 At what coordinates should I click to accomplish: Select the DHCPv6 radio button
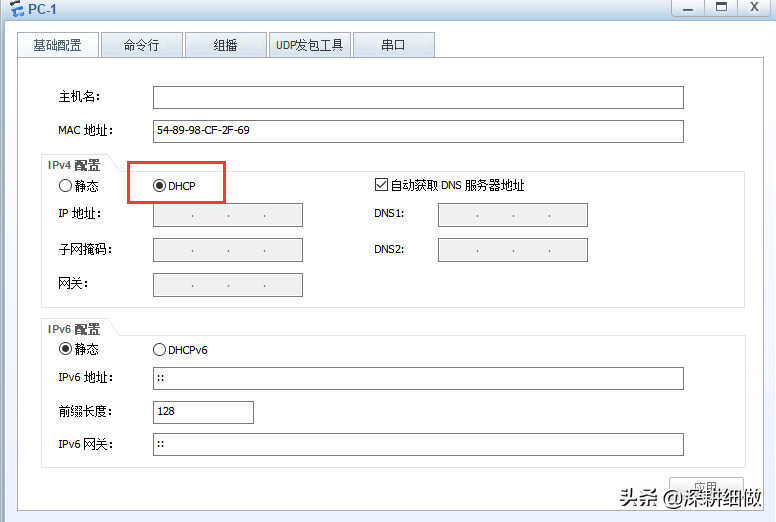(x=159, y=350)
